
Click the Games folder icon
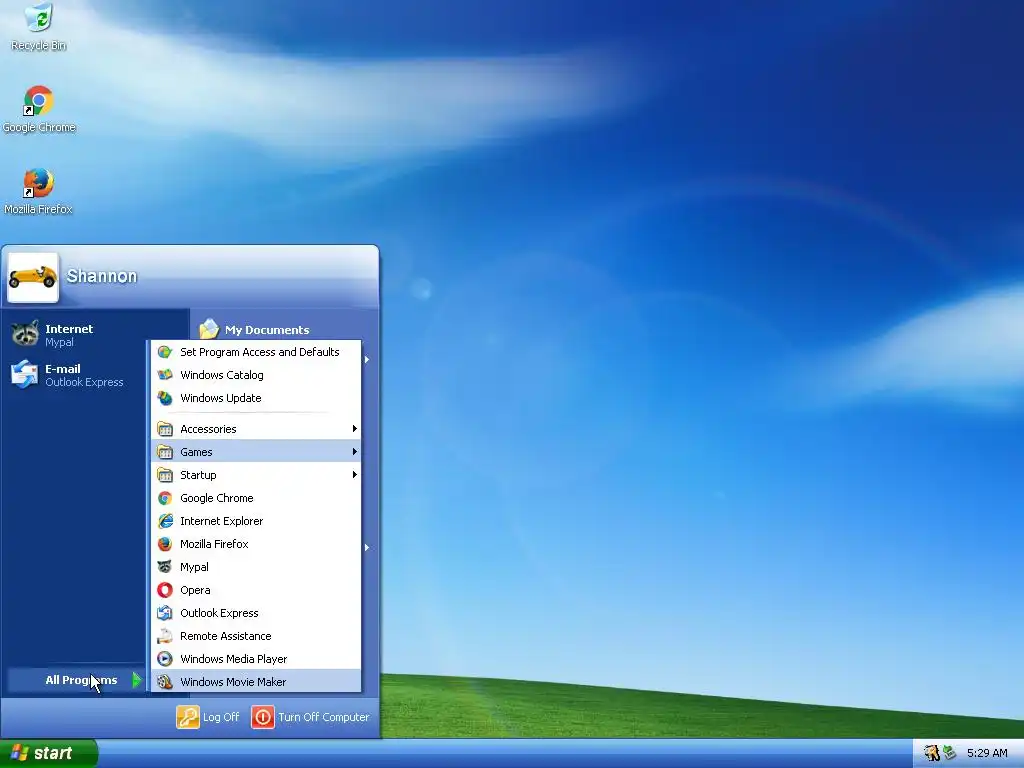(165, 452)
